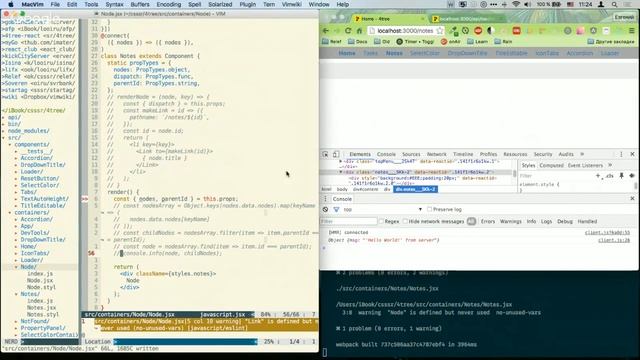Collapse the Node/ folder in NERDTree
640x360 pixels.
pos(16,267)
